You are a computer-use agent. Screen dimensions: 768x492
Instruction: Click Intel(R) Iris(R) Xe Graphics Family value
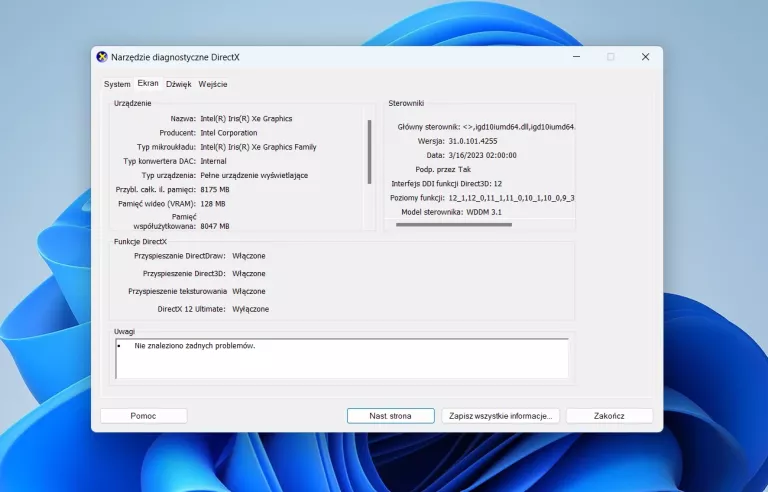259,147
